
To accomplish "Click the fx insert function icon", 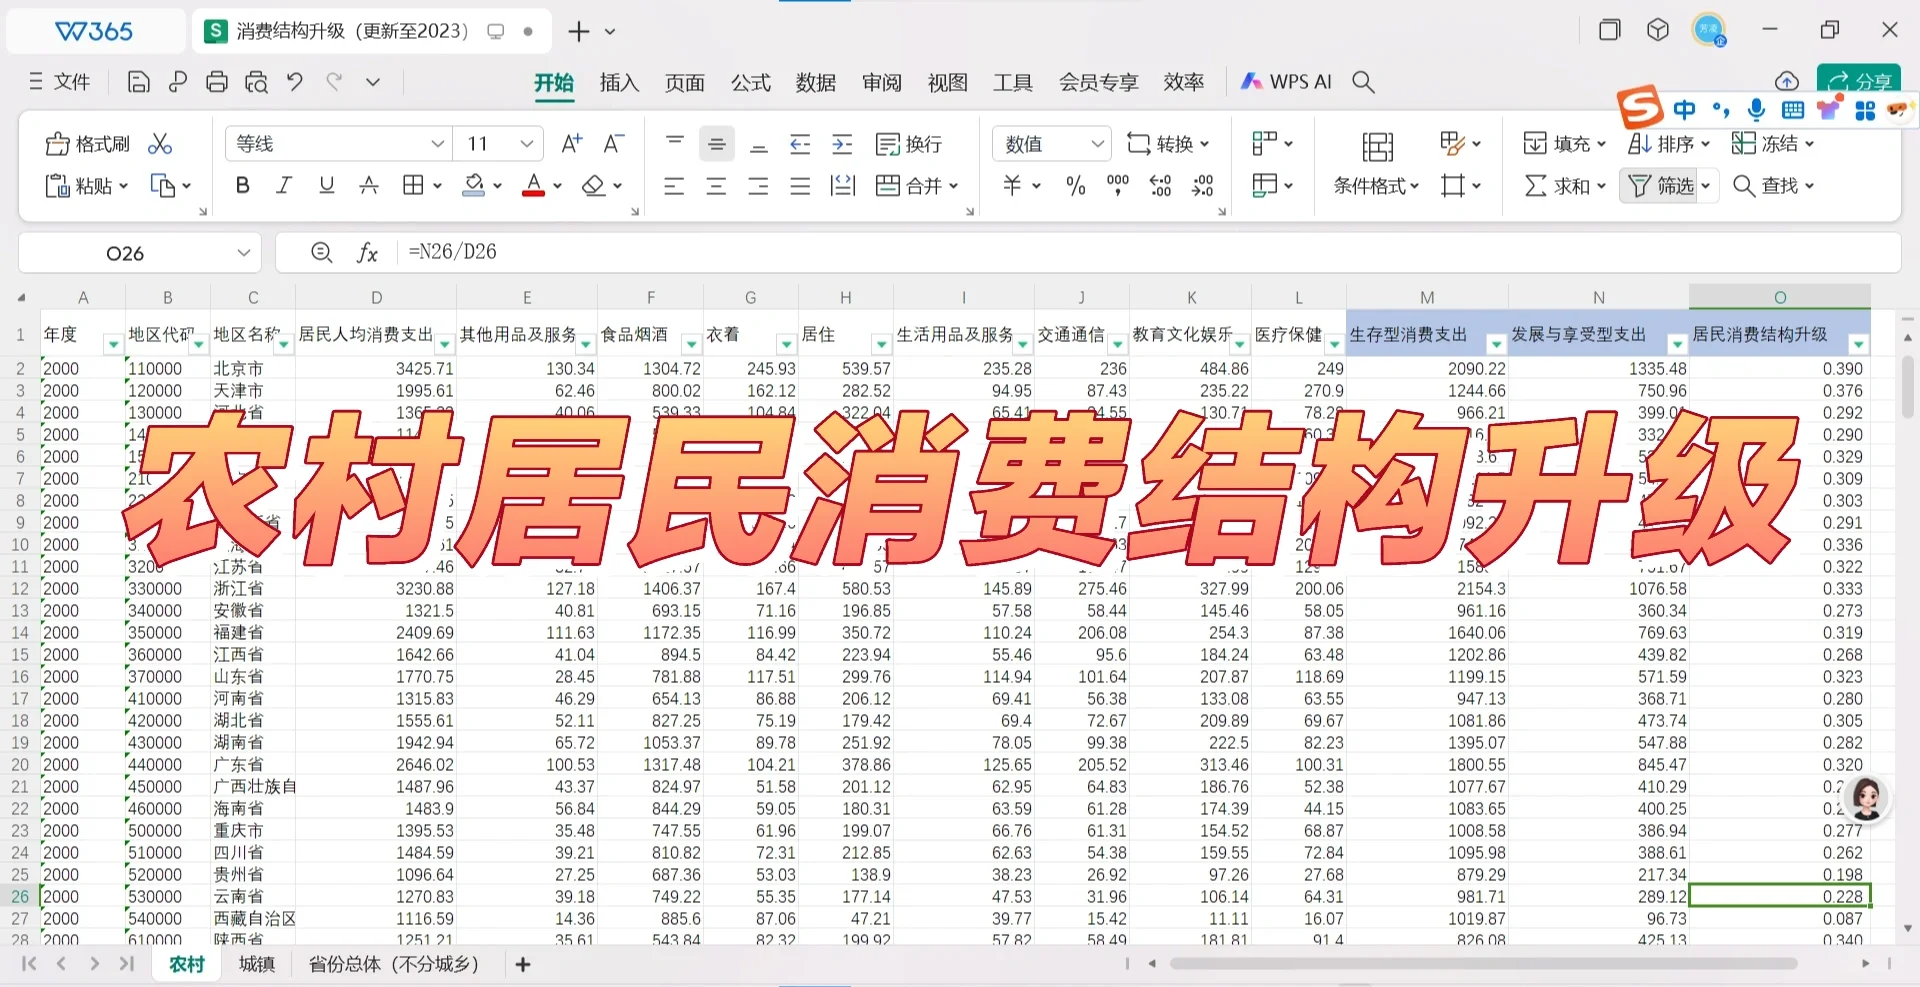I will tap(367, 253).
